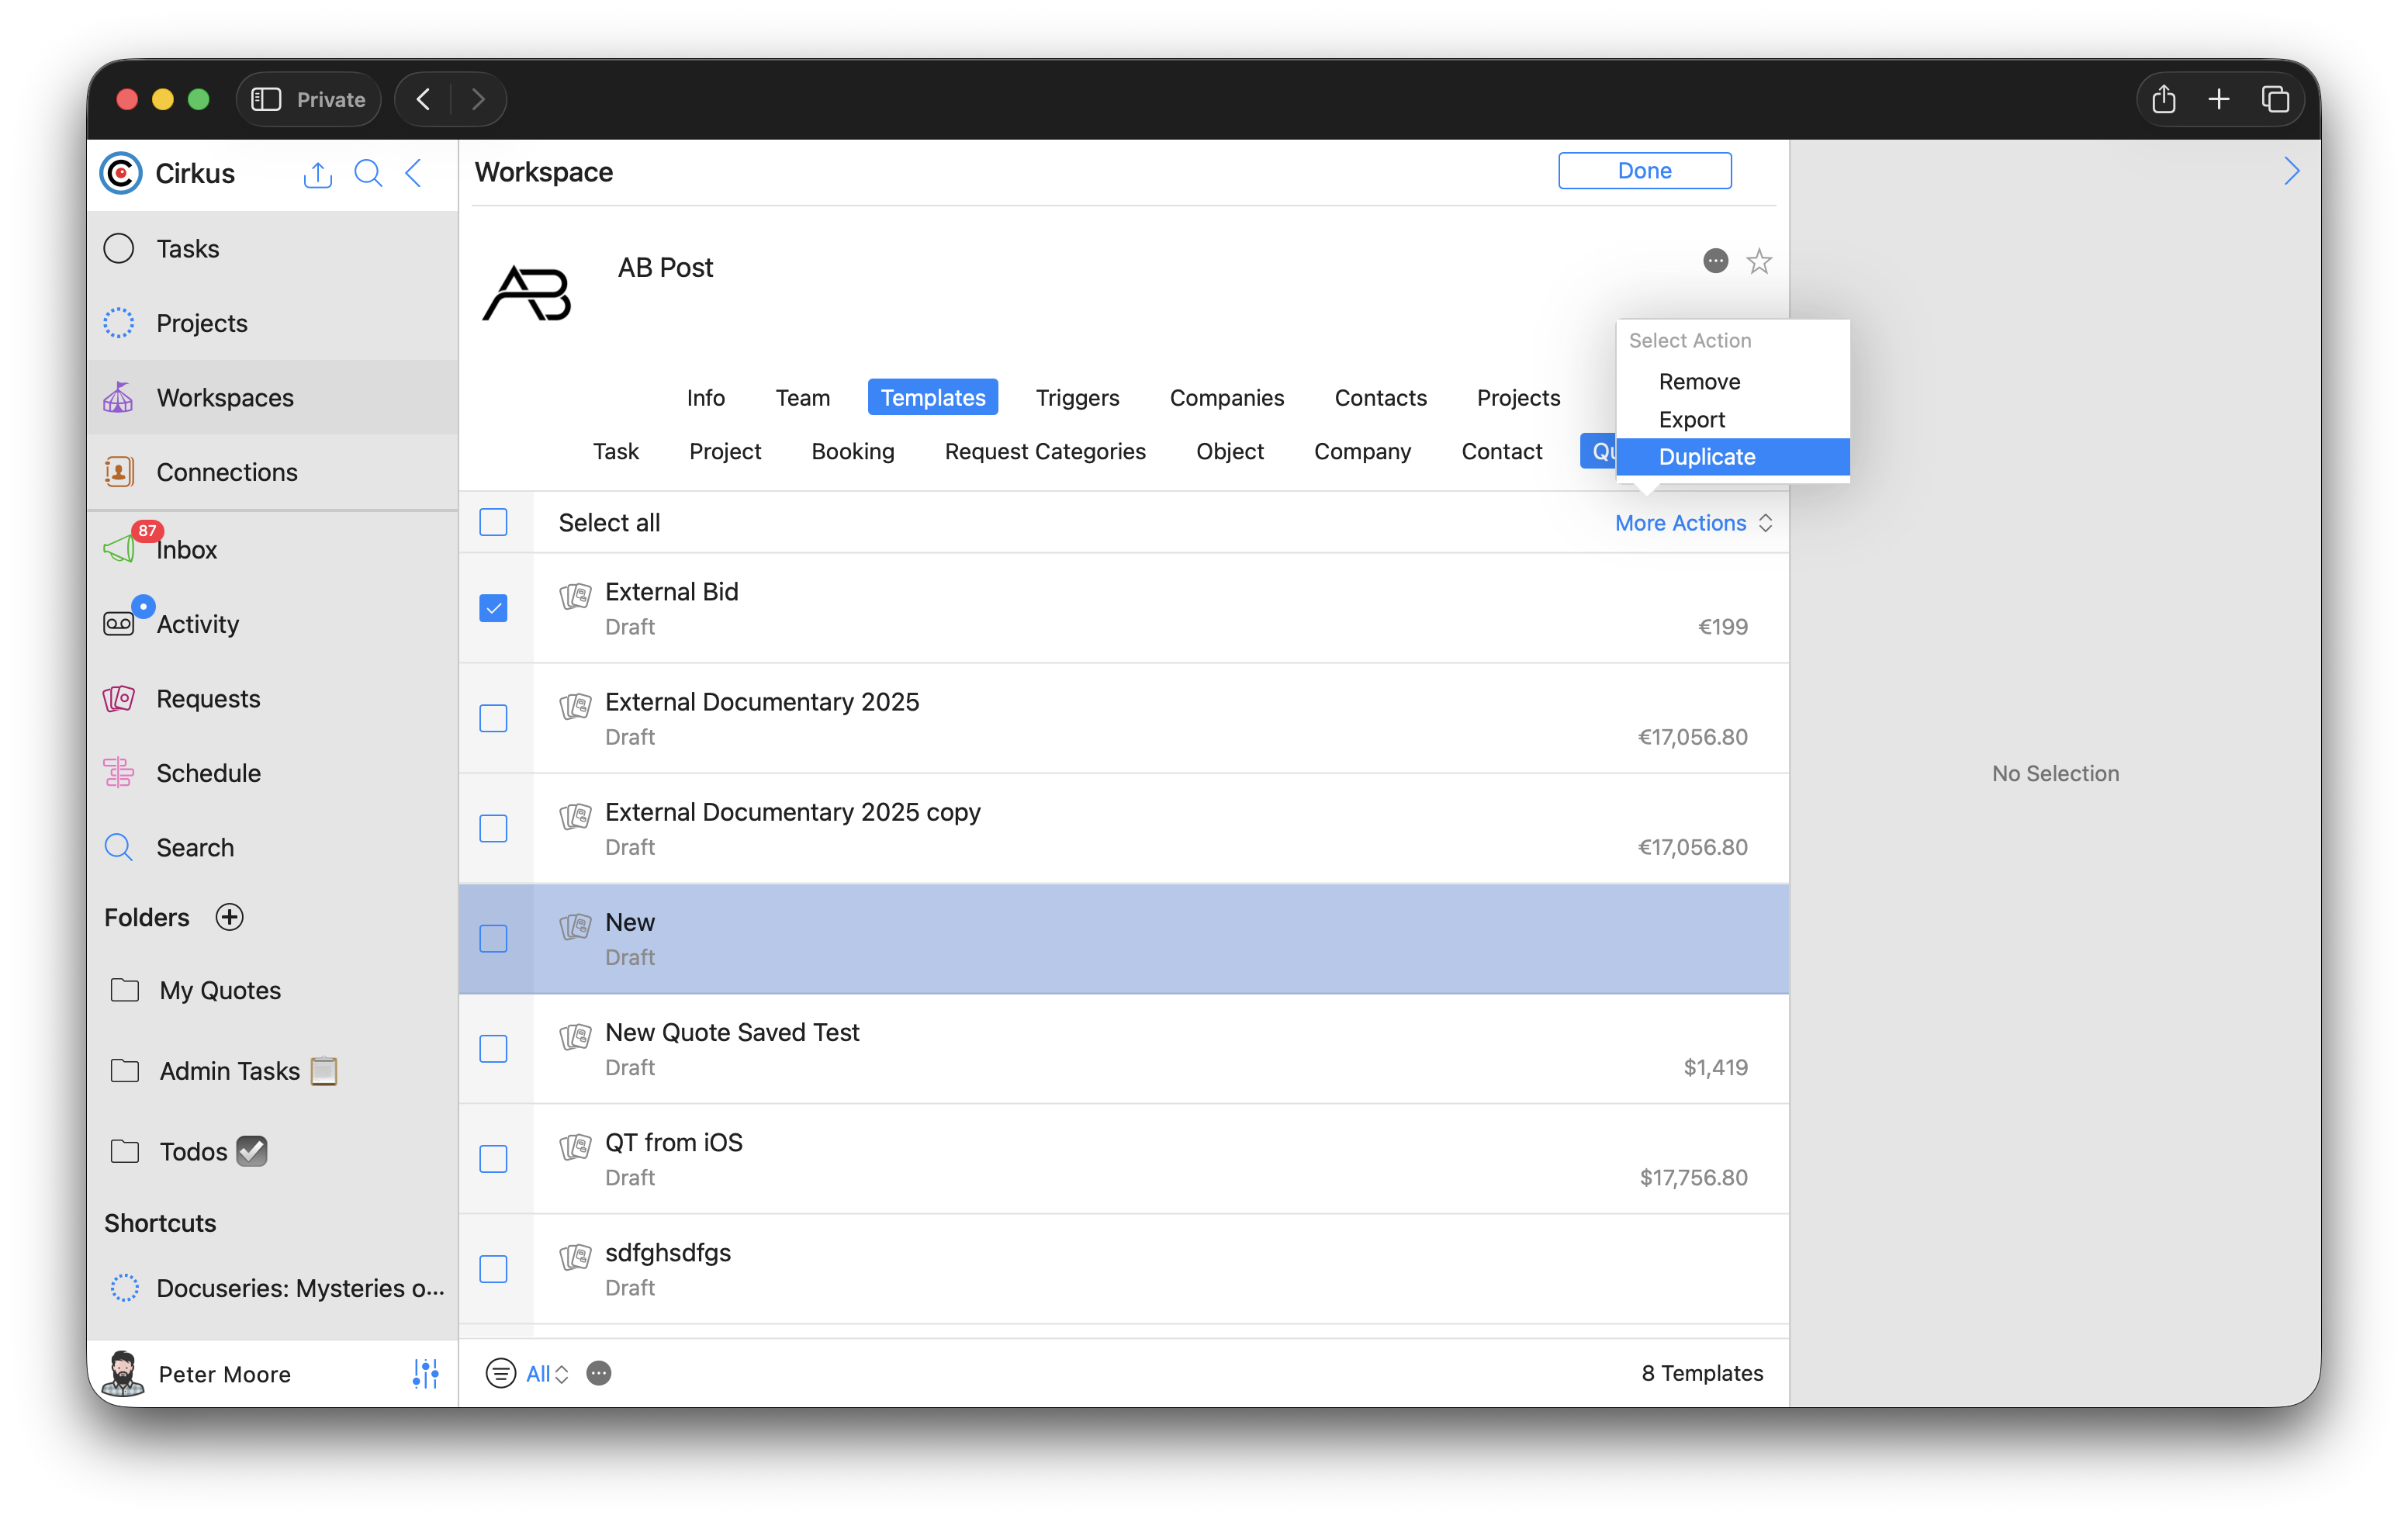Expand the right panel chevron
Image resolution: width=2408 pixels, height=1522 pixels.
point(2291,172)
